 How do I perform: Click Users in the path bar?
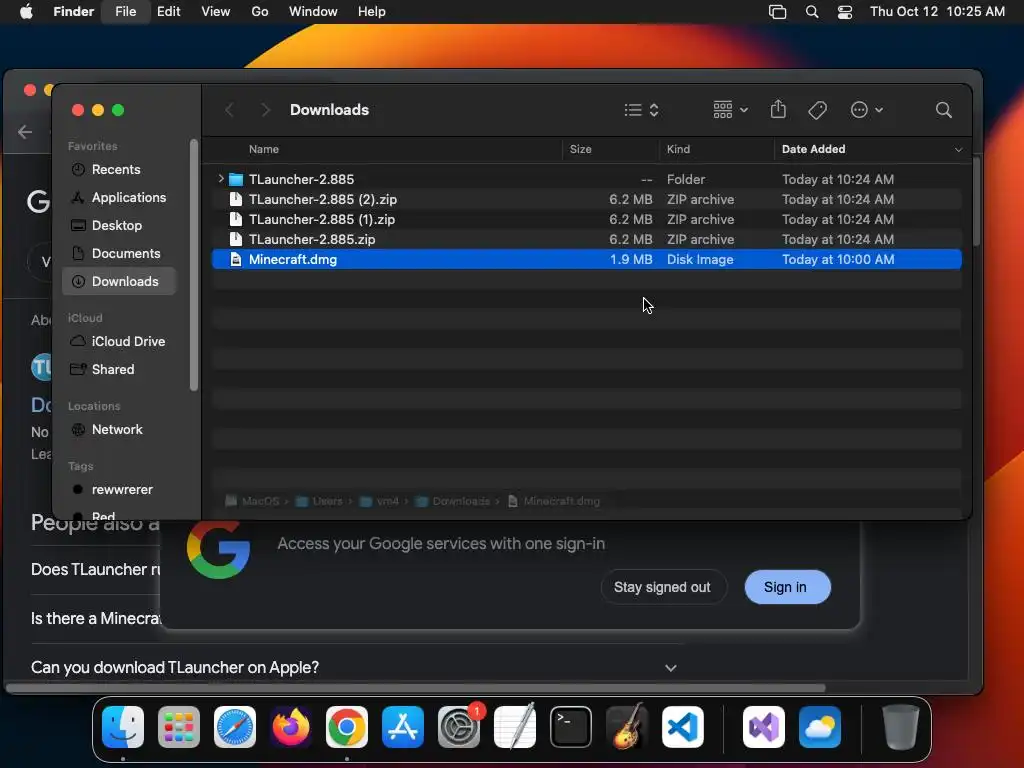[x=319, y=501]
